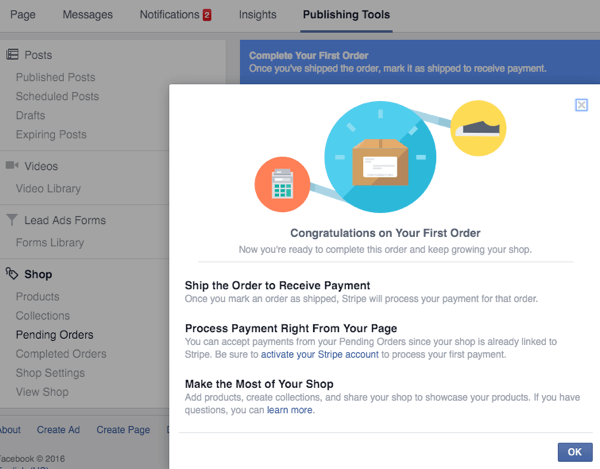Click the orange calculator illustration icon
Viewport: 600px width, 469px height.
pyautogui.click(x=281, y=184)
